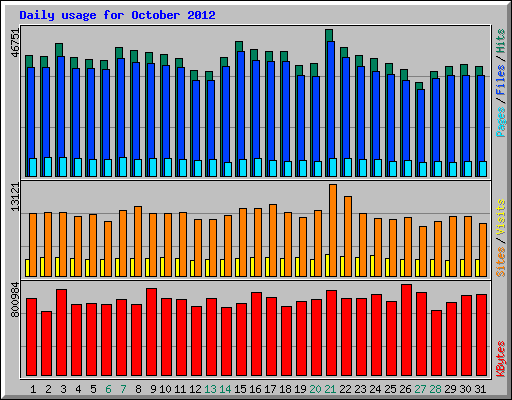Screen dimensions: 512x400
Task: Click the red KBytes bar for day 3
Action: tap(61, 333)
